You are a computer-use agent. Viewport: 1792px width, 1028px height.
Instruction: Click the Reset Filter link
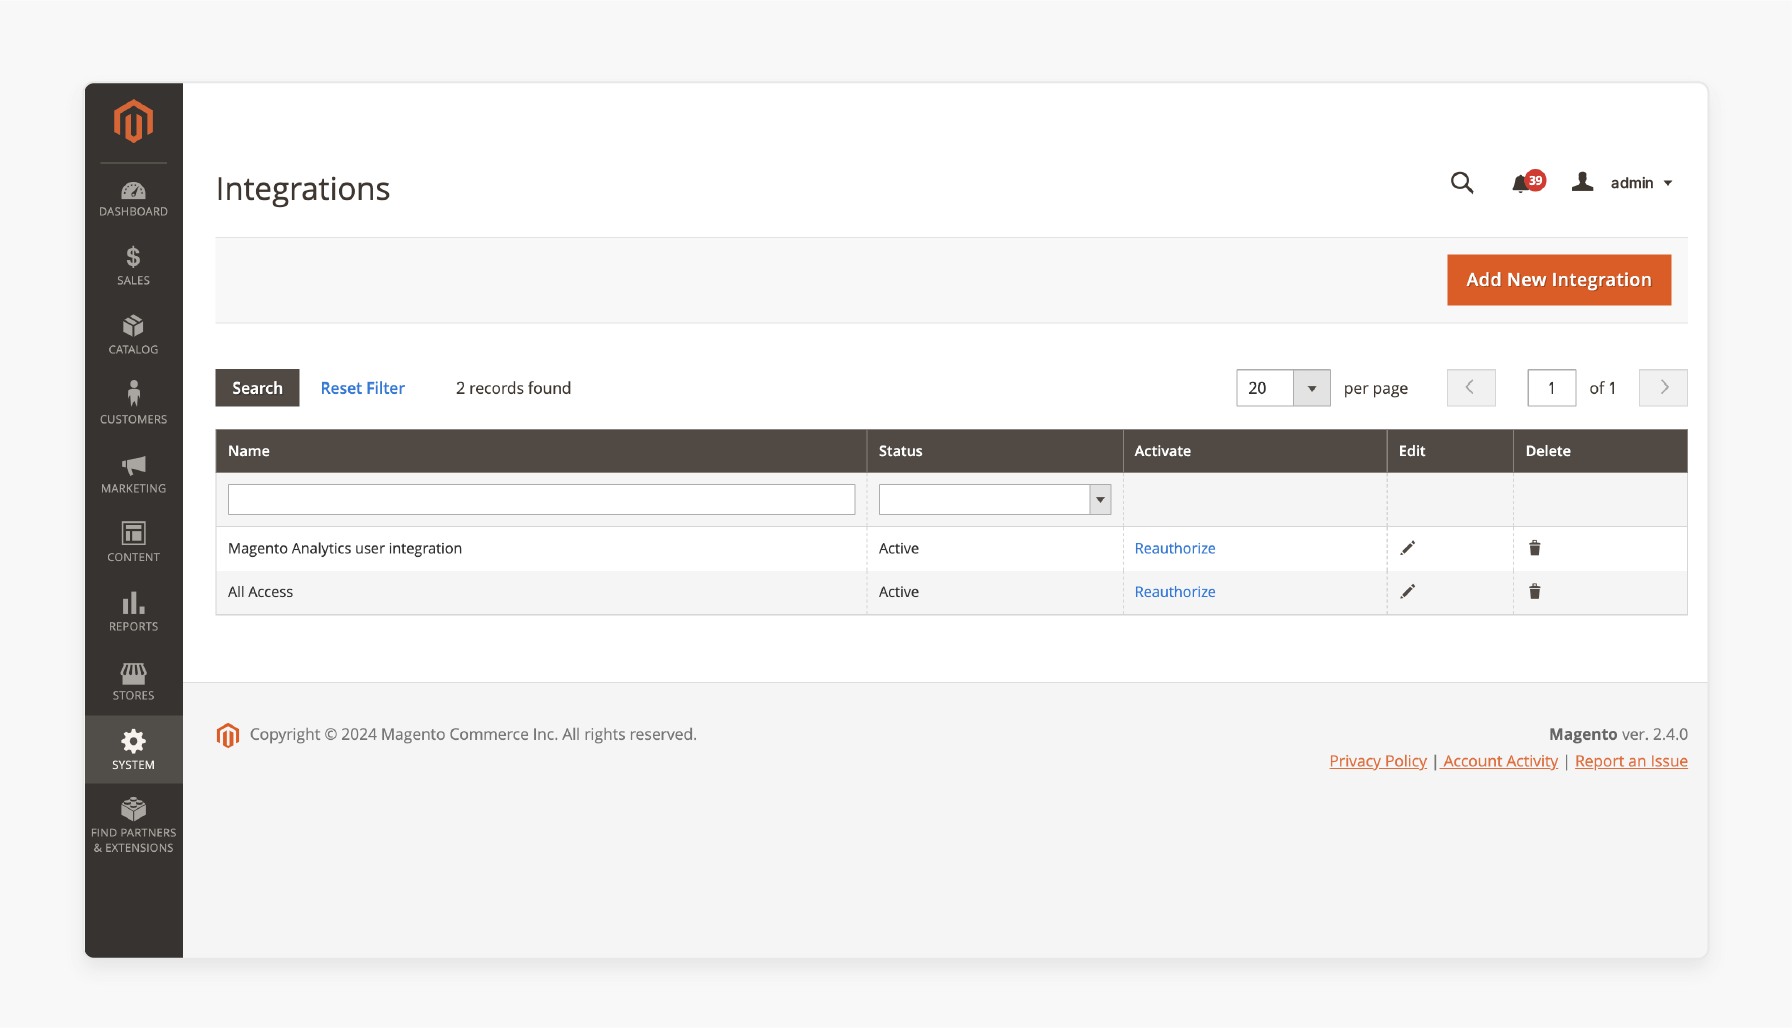362,388
